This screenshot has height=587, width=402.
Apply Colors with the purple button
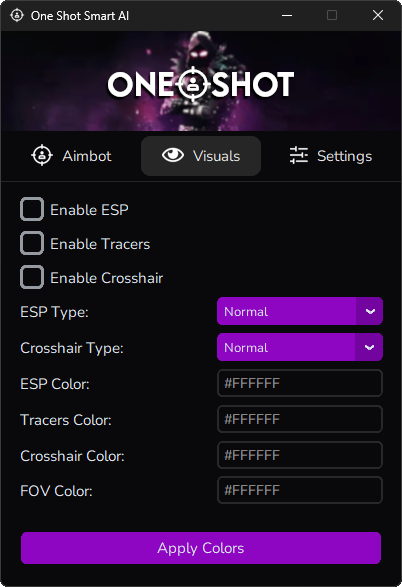[201, 548]
